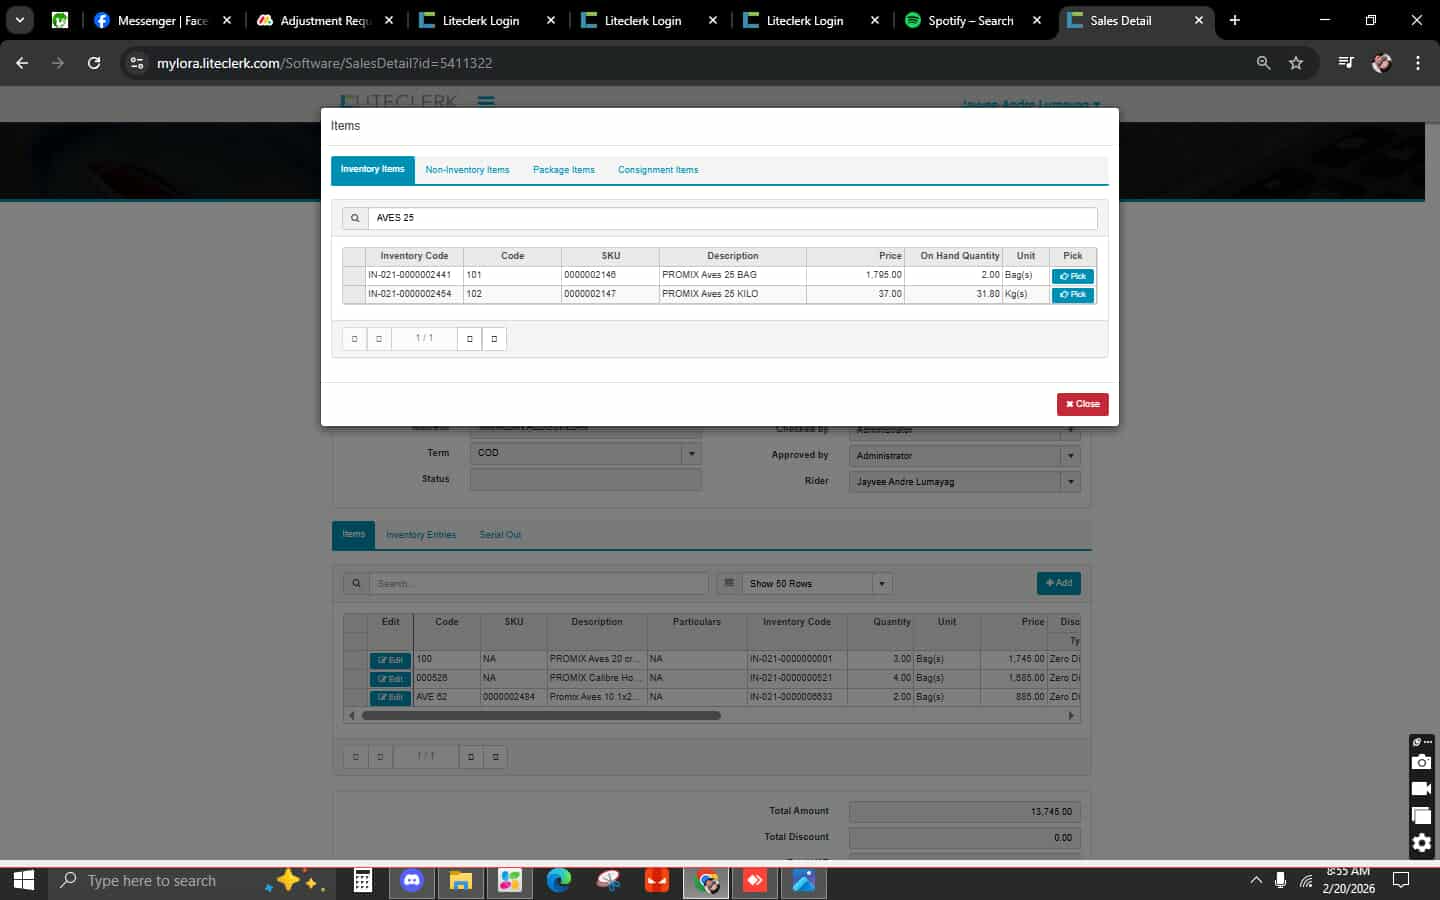Expand the Chrome tab search dropdown
This screenshot has height=900, width=1440.
[20, 20]
